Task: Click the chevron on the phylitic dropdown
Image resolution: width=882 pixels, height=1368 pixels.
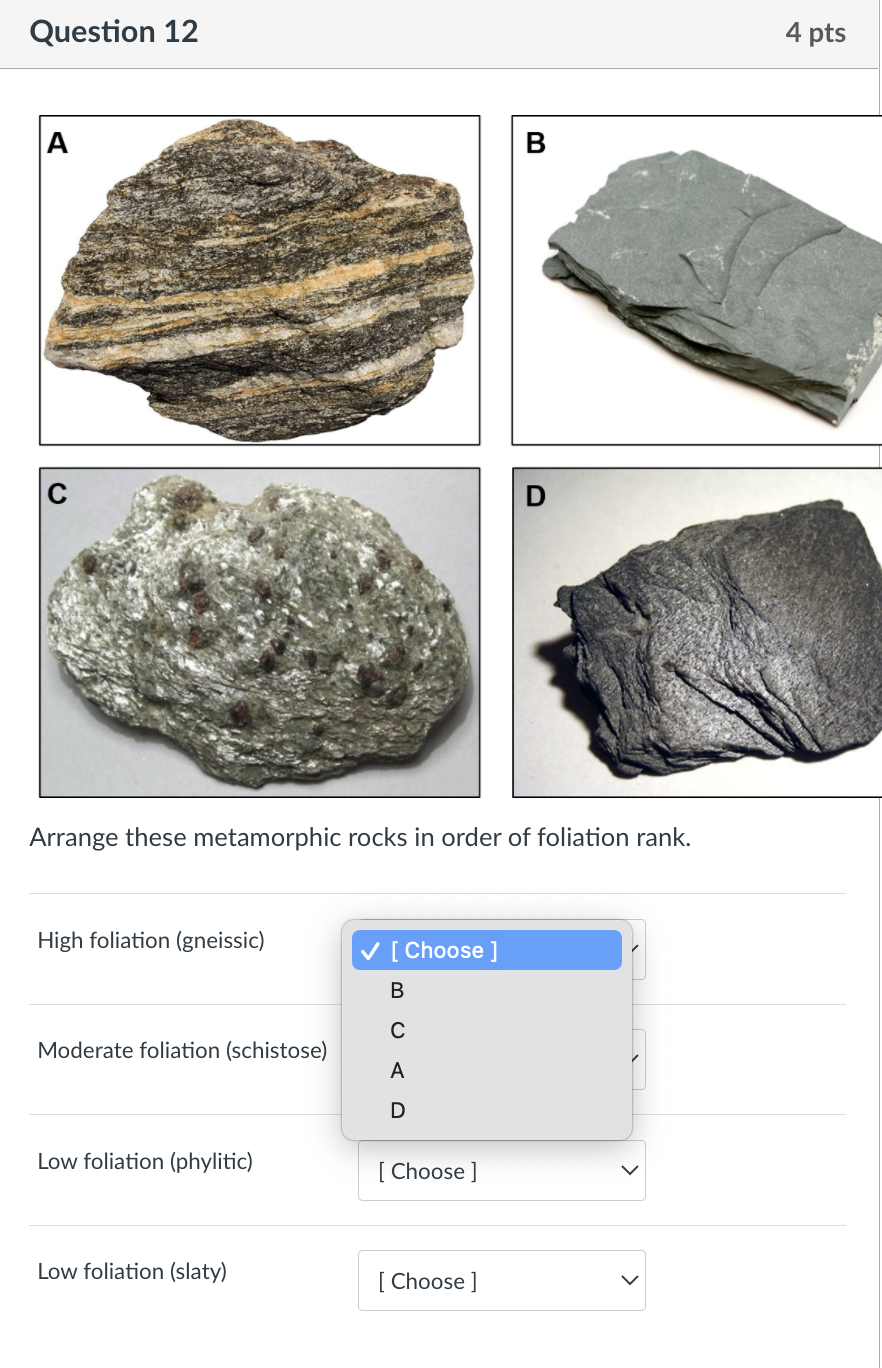Action: pos(628,1168)
